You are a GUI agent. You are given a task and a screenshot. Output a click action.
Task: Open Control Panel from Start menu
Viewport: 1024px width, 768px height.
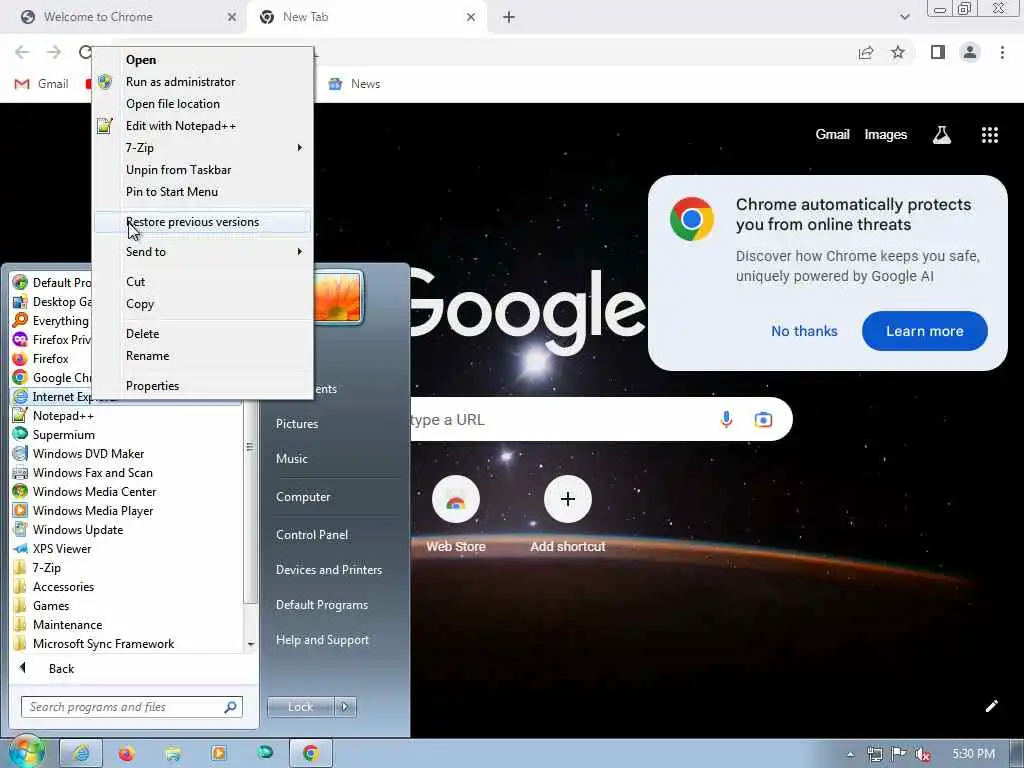[x=312, y=534]
